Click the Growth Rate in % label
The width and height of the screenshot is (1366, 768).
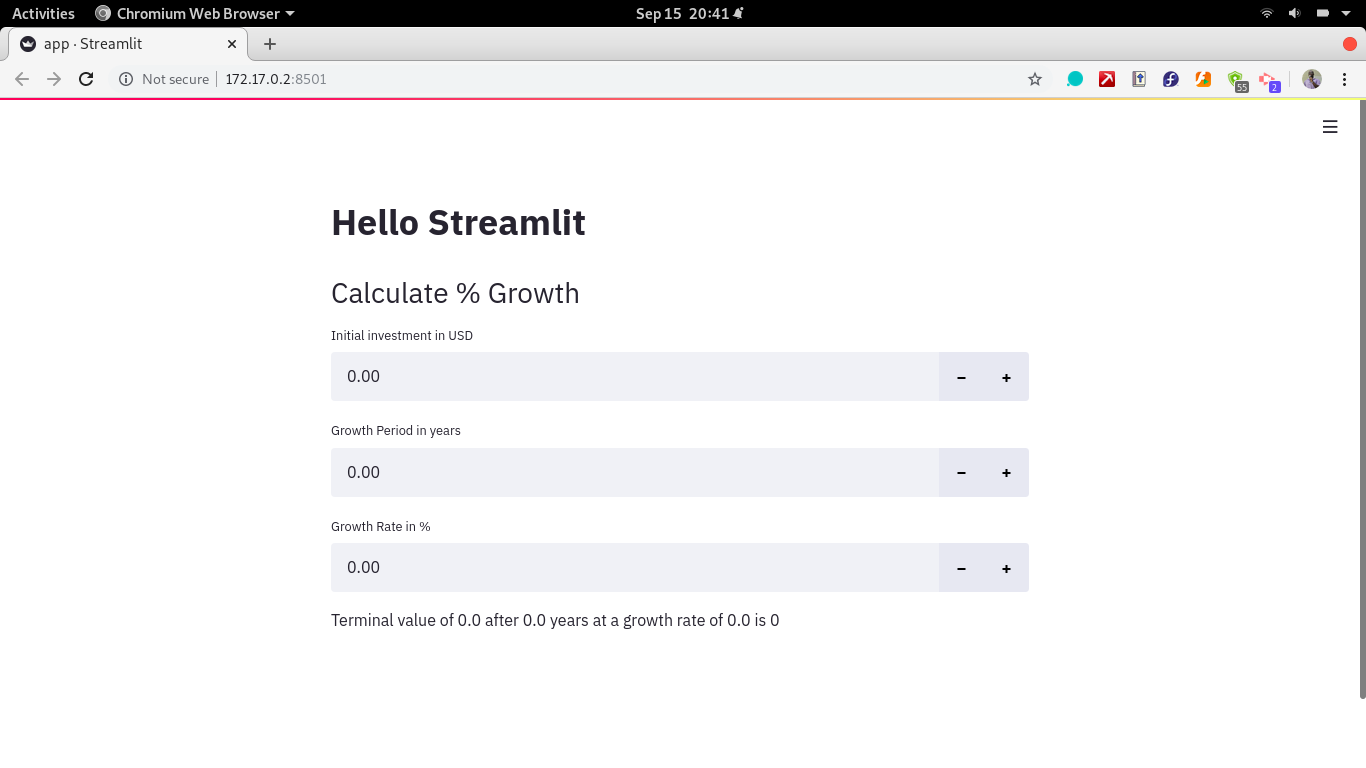pyautogui.click(x=381, y=526)
